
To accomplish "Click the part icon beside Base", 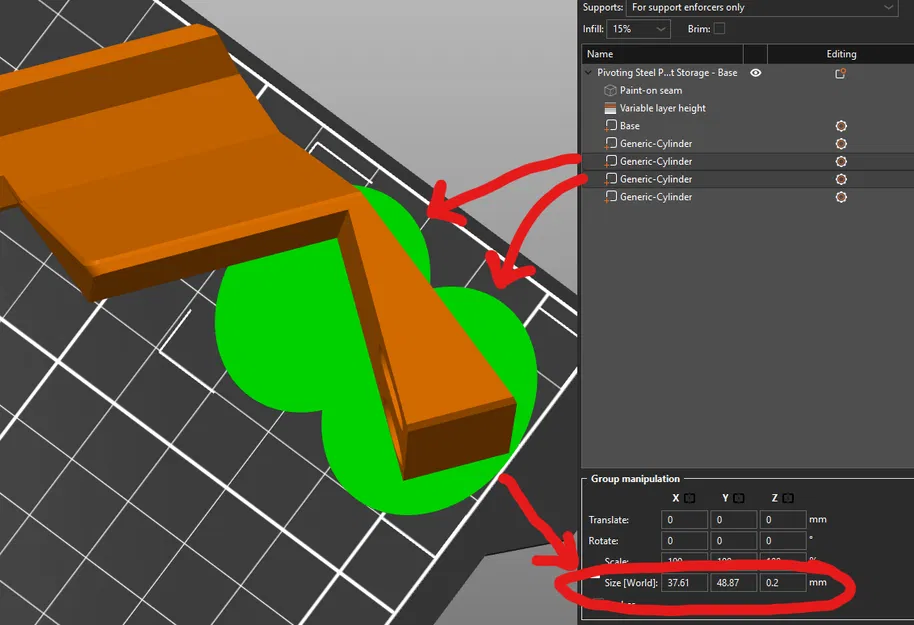I will pyautogui.click(x=610, y=126).
